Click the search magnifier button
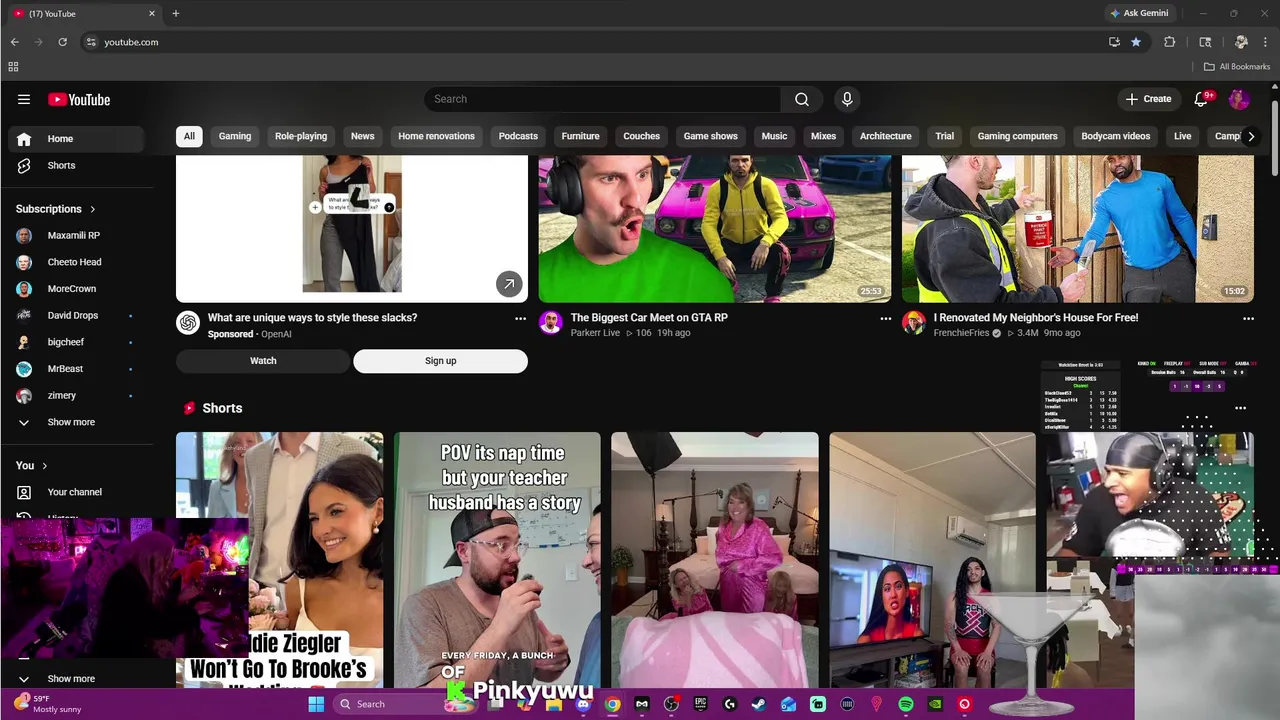This screenshot has height=720, width=1280. click(802, 99)
